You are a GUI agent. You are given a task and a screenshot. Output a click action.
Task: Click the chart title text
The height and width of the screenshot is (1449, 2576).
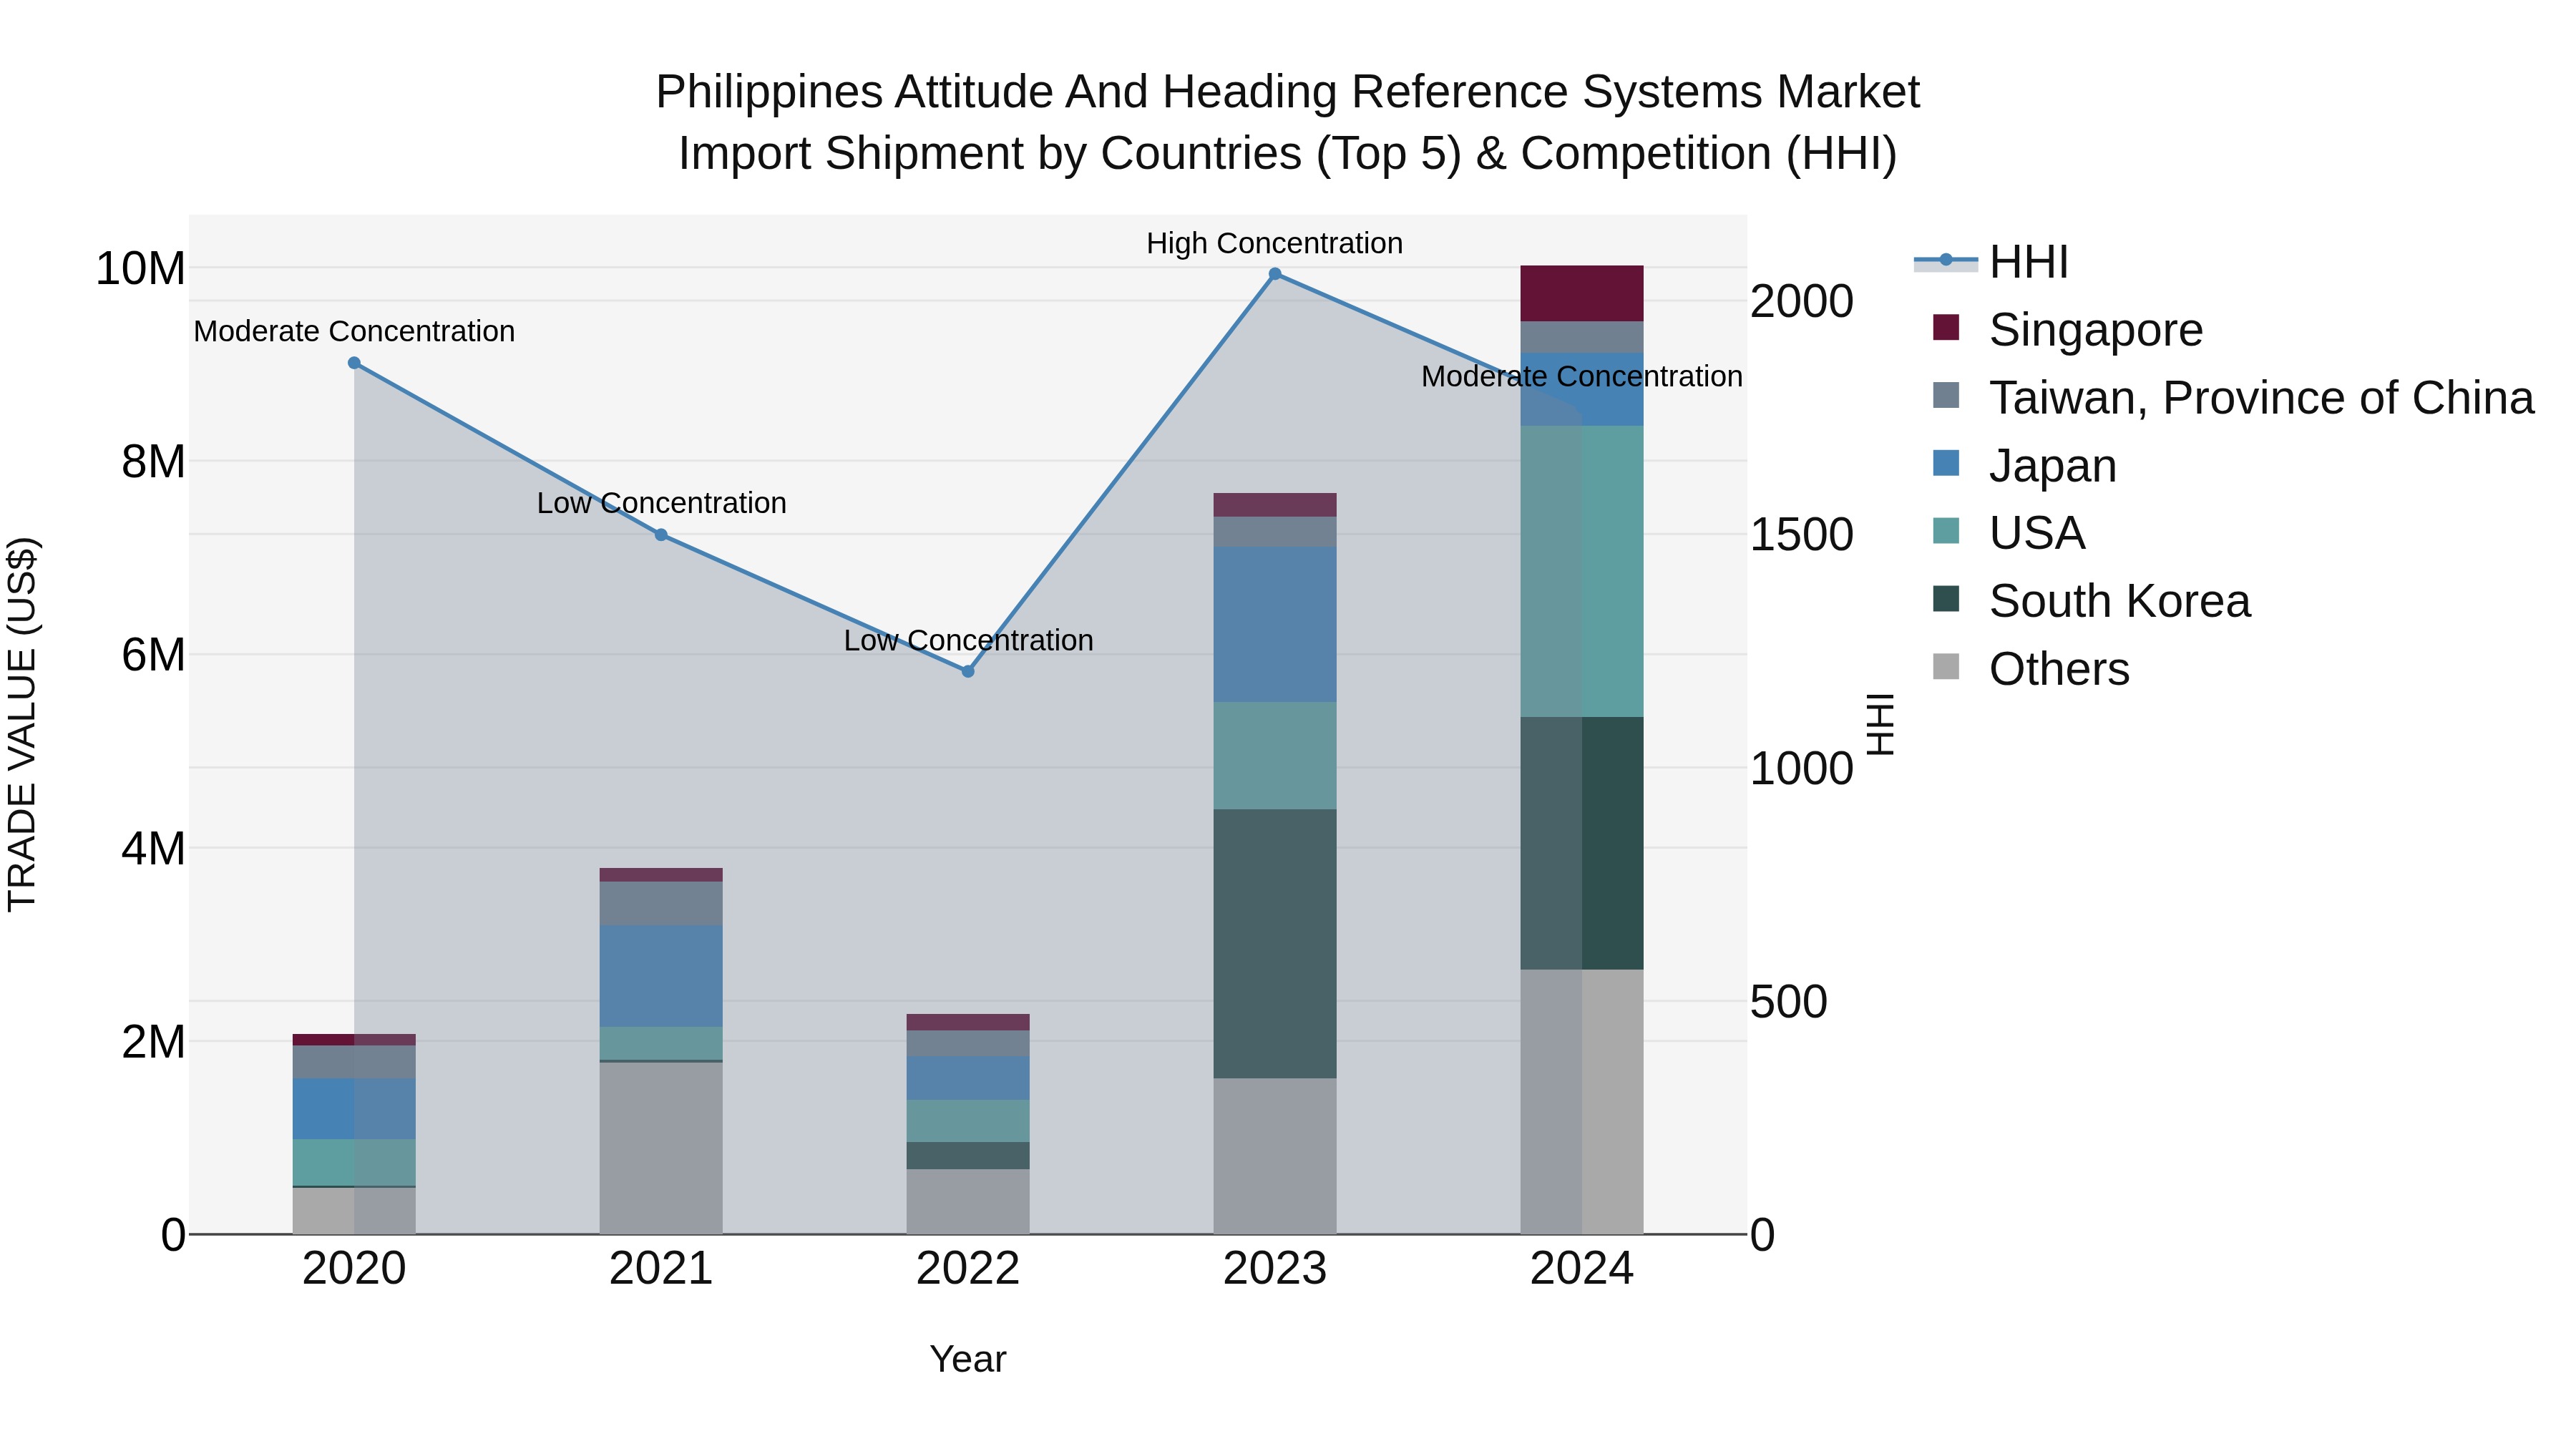1288,122
